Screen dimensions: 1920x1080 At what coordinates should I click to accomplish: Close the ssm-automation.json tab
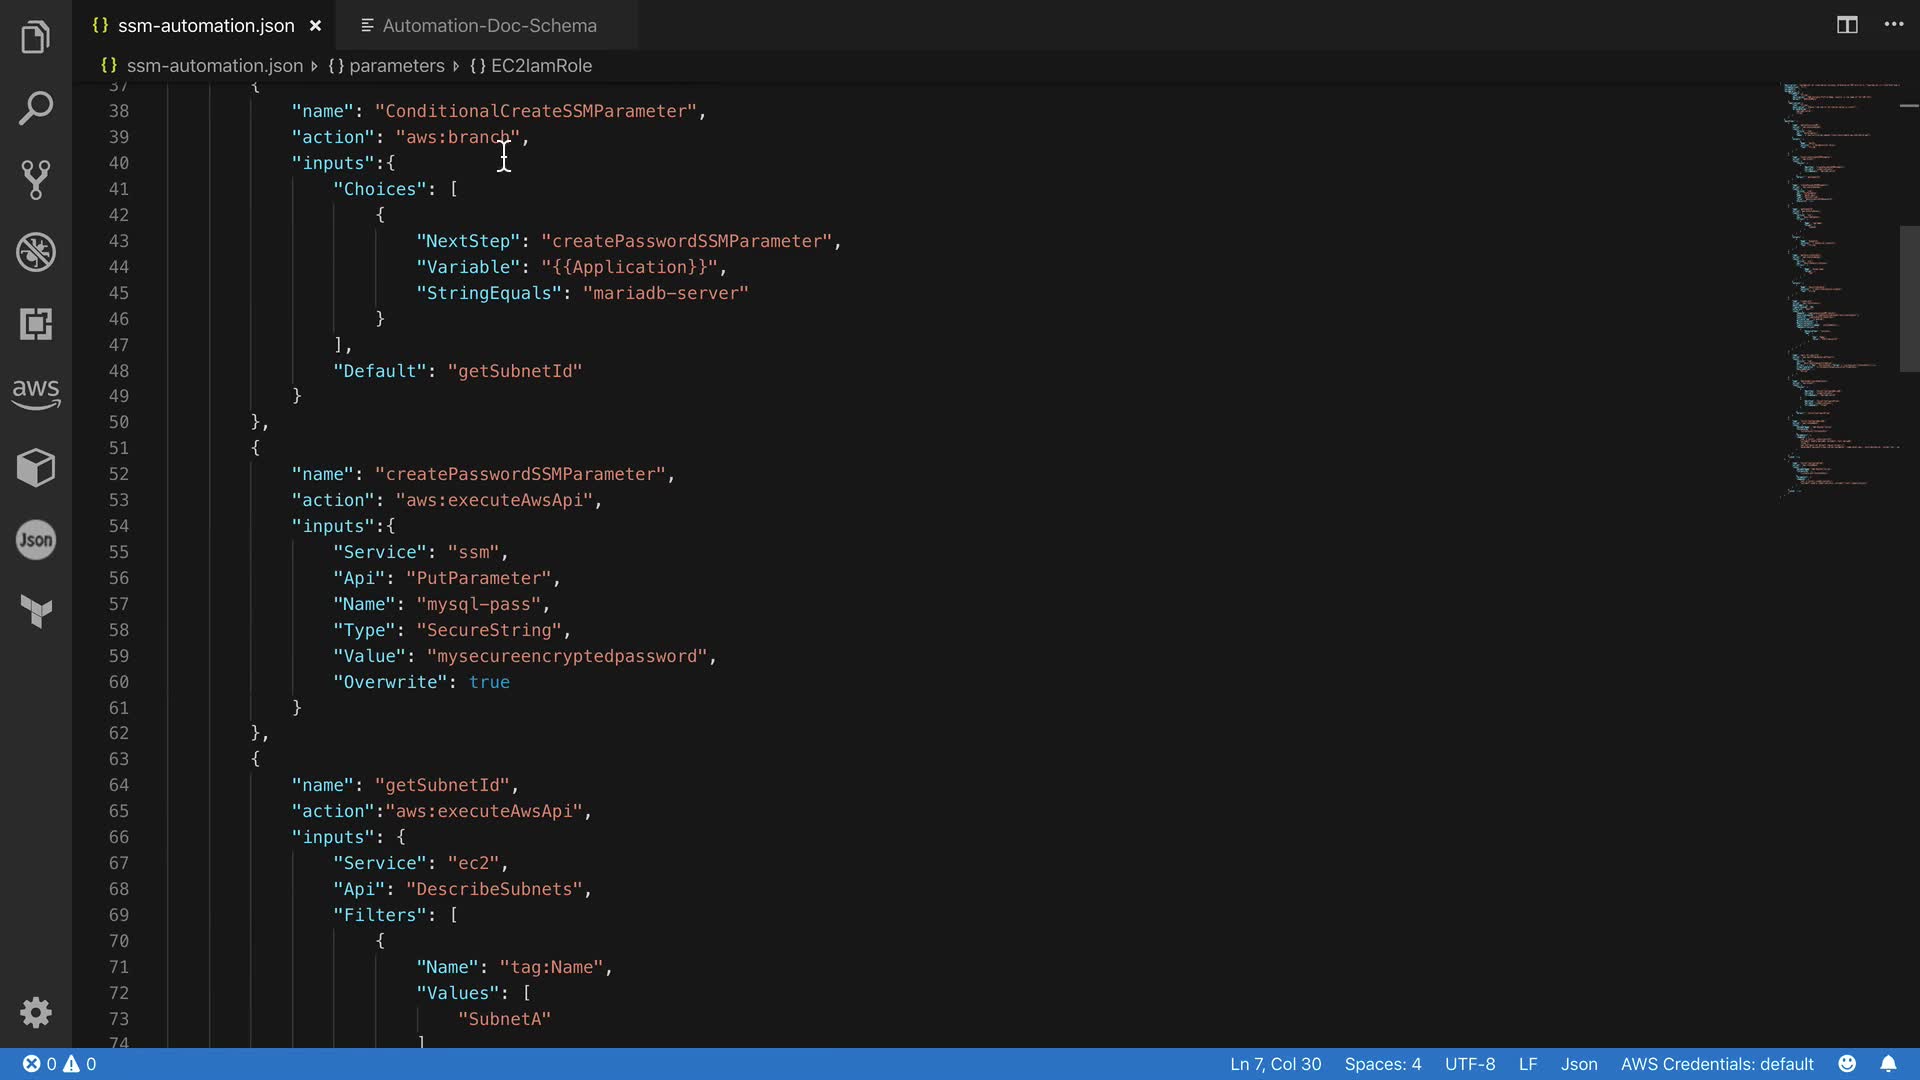[315, 26]
